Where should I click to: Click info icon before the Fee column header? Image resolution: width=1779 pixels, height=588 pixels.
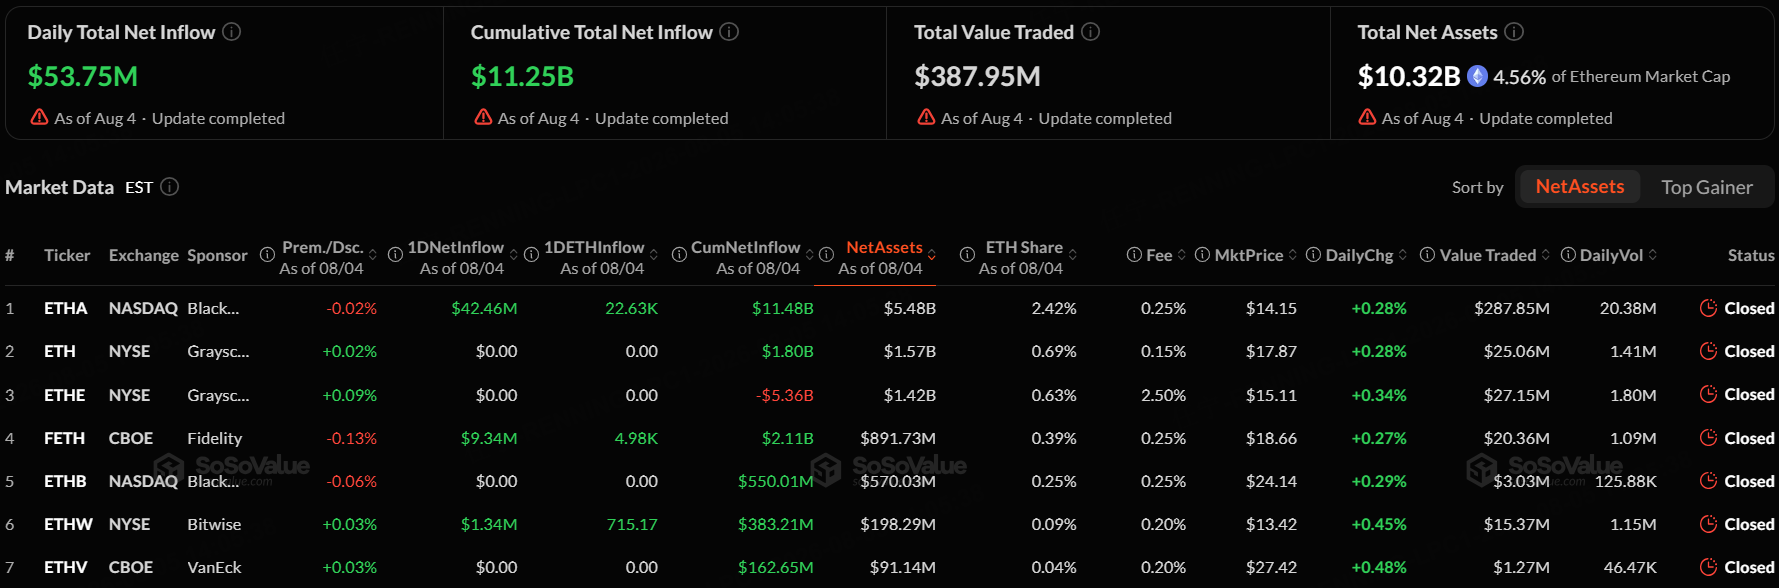1134,255
